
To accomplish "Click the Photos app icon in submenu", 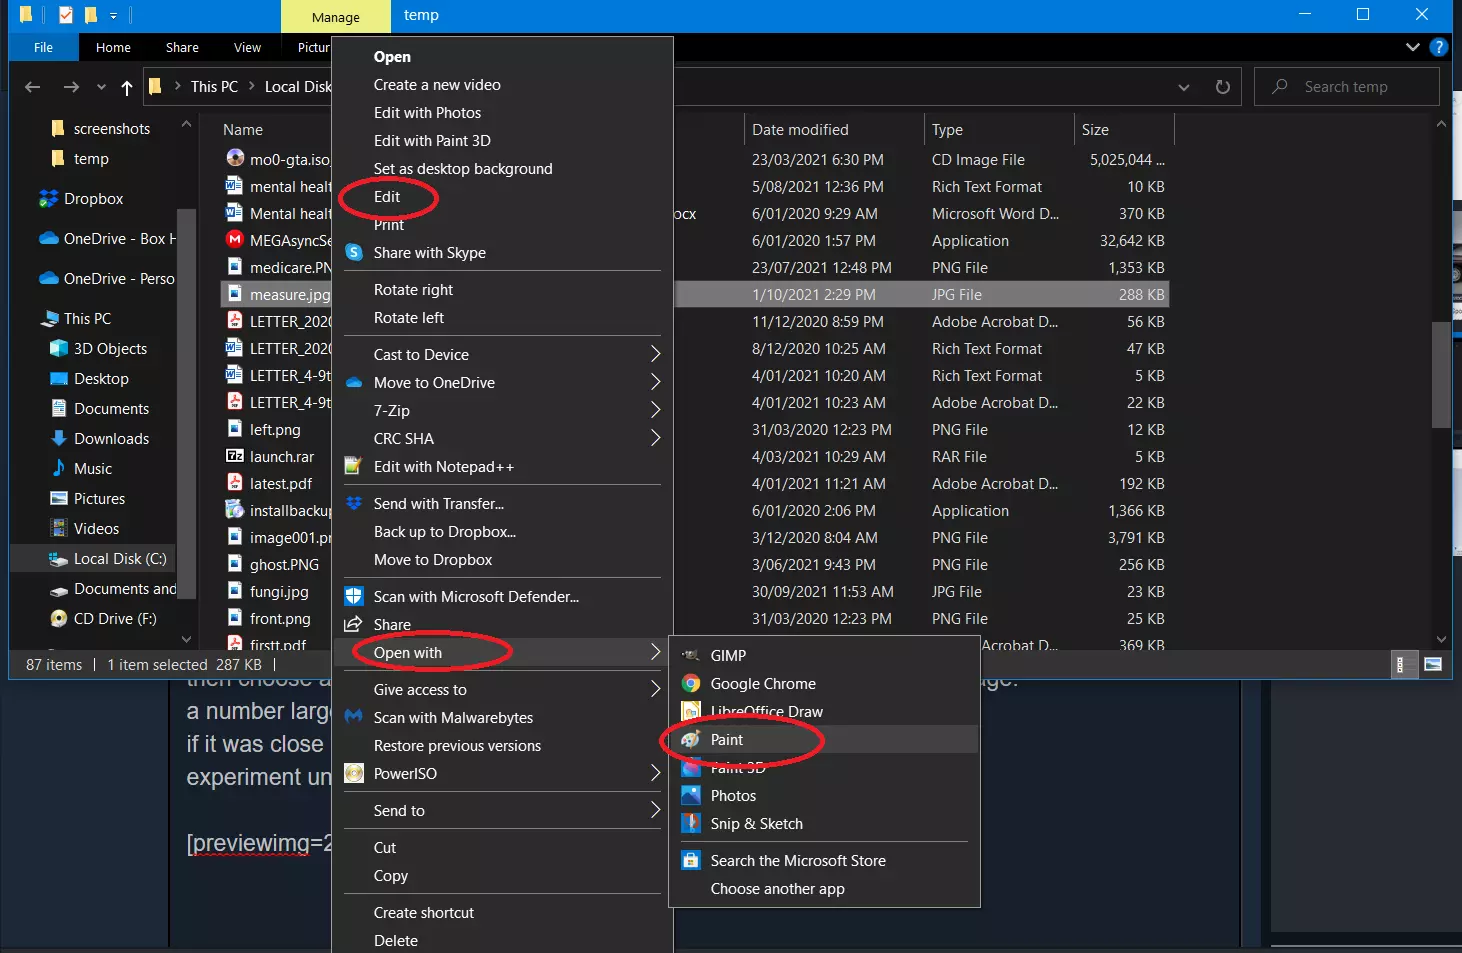I will [691, 795].
